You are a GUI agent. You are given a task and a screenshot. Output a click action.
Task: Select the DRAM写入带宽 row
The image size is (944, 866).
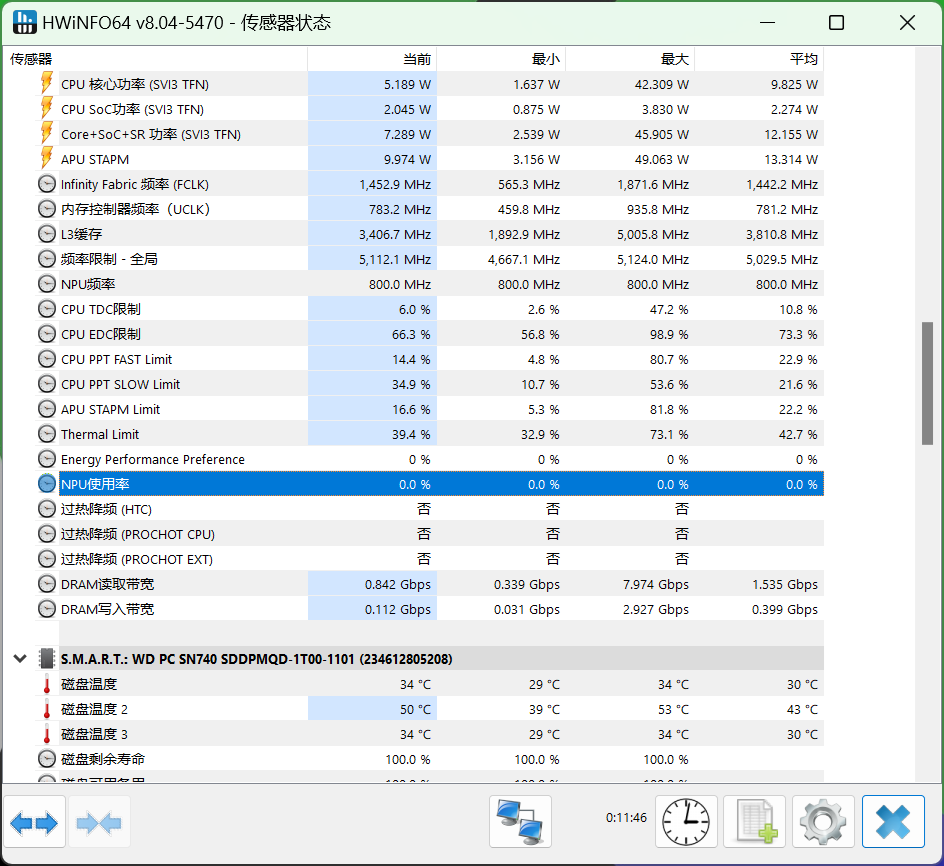tap(441, 609)
